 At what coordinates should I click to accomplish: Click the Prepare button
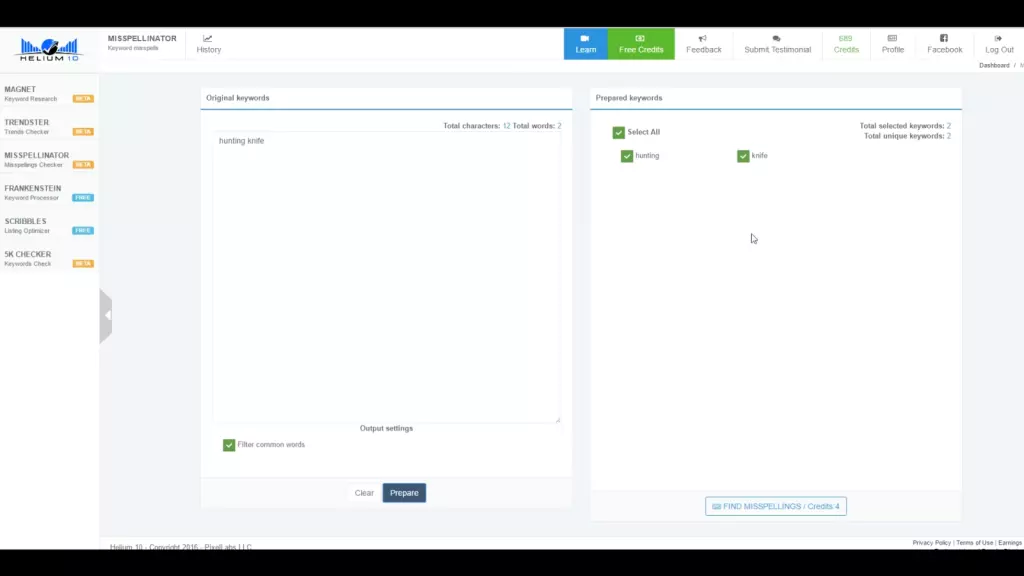[x=404, y=493]
